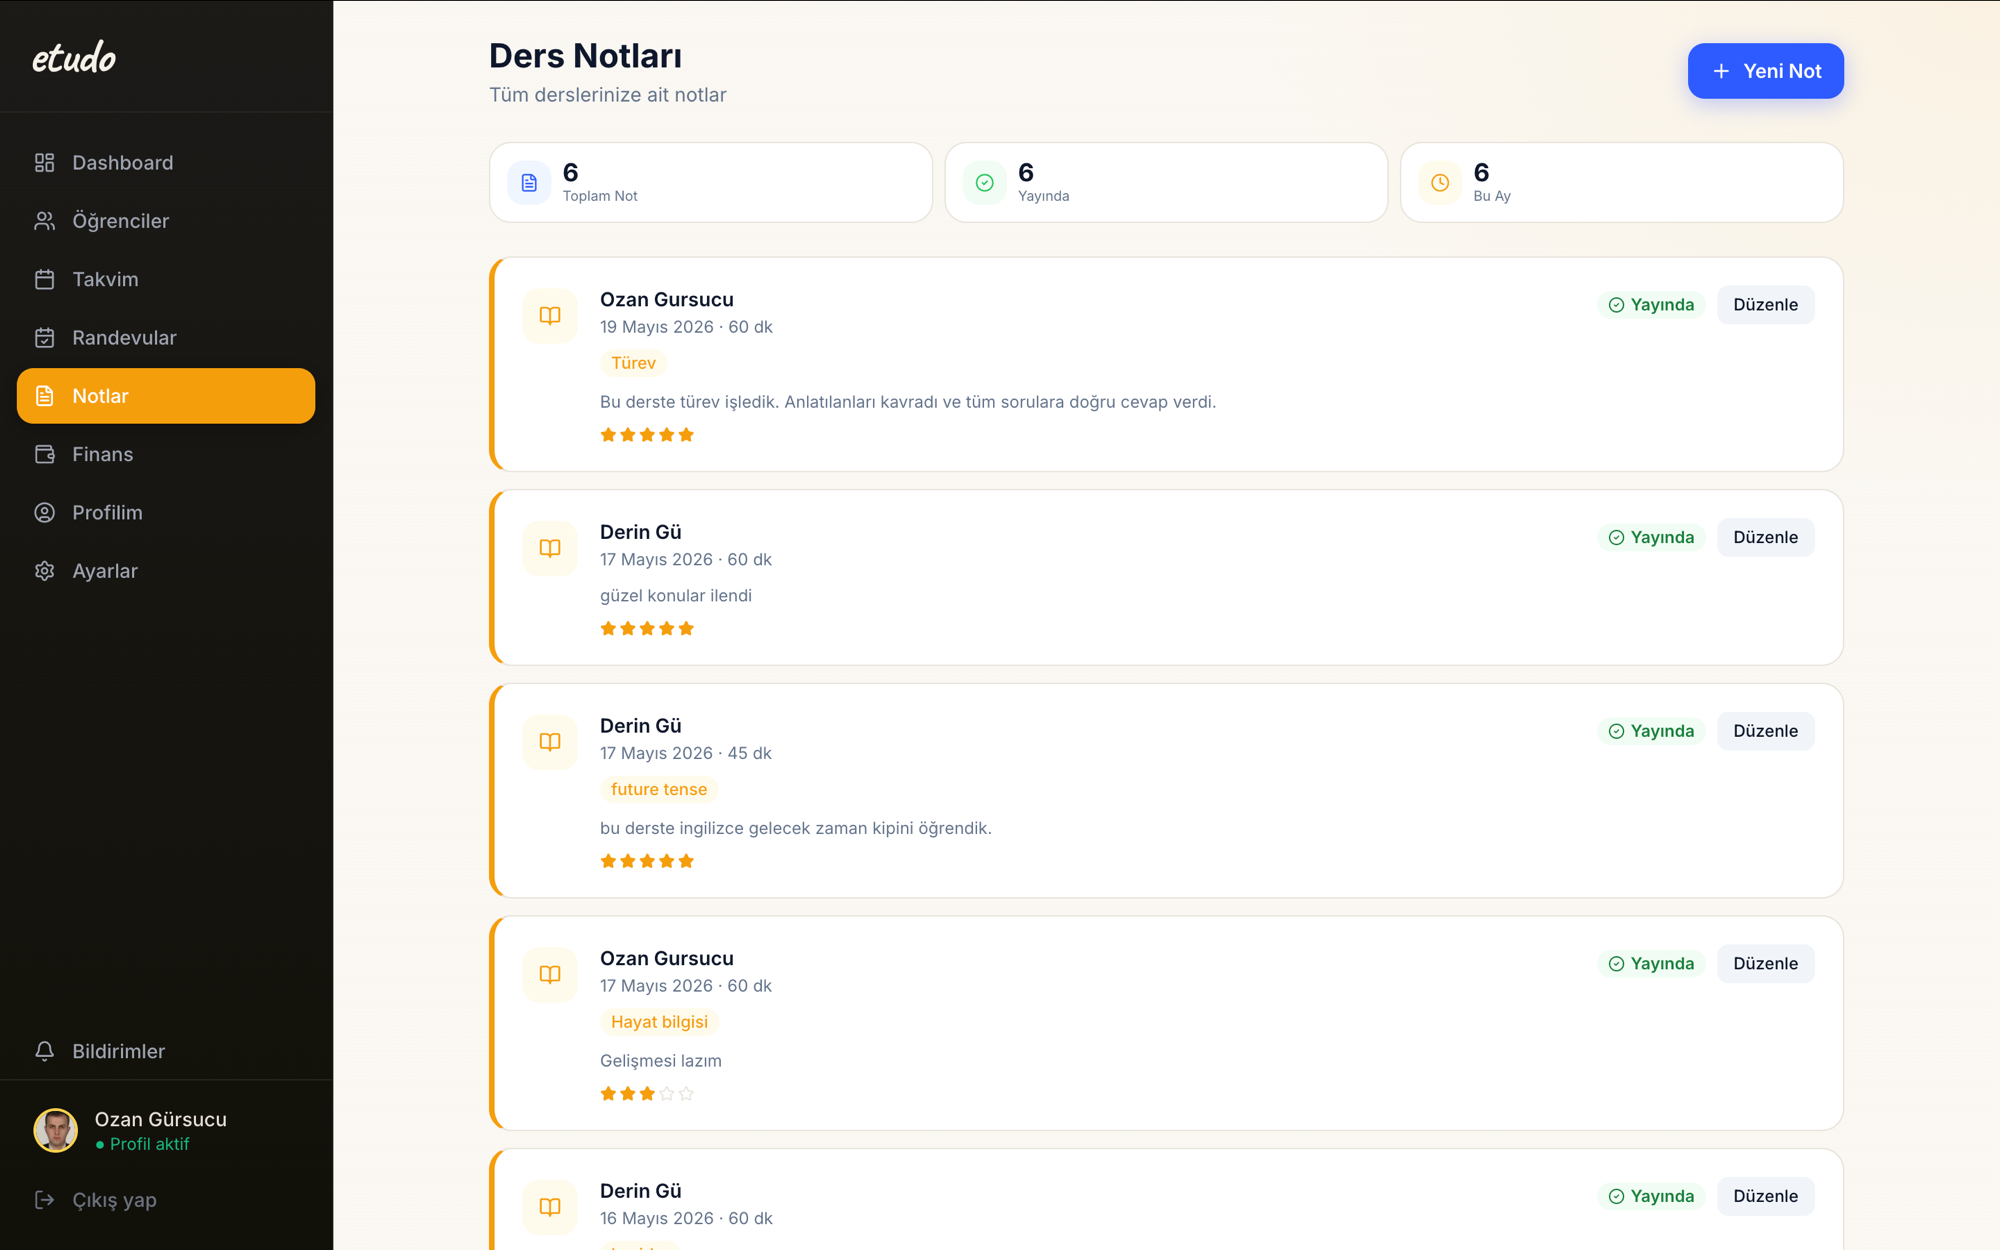This screenshot has height=1250, width=2000.
Task: Click the Yayında badge on Hayat bilgisi note
Action: coord(1651,964)
